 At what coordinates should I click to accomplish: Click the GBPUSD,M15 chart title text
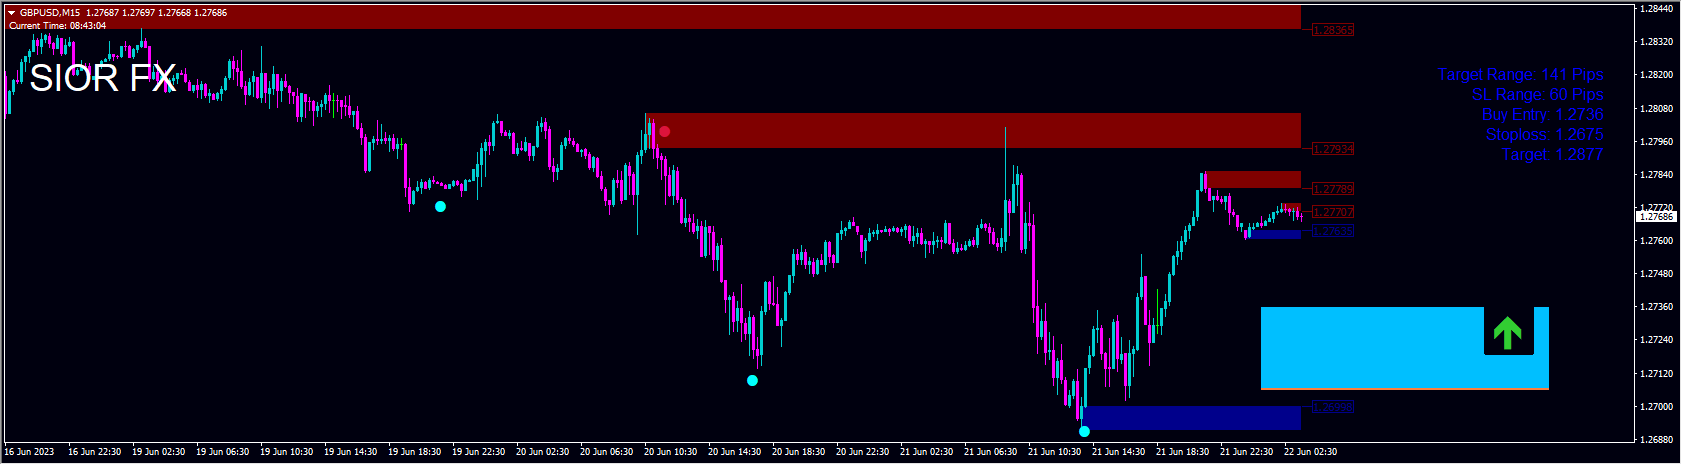(x=50, y=13)
